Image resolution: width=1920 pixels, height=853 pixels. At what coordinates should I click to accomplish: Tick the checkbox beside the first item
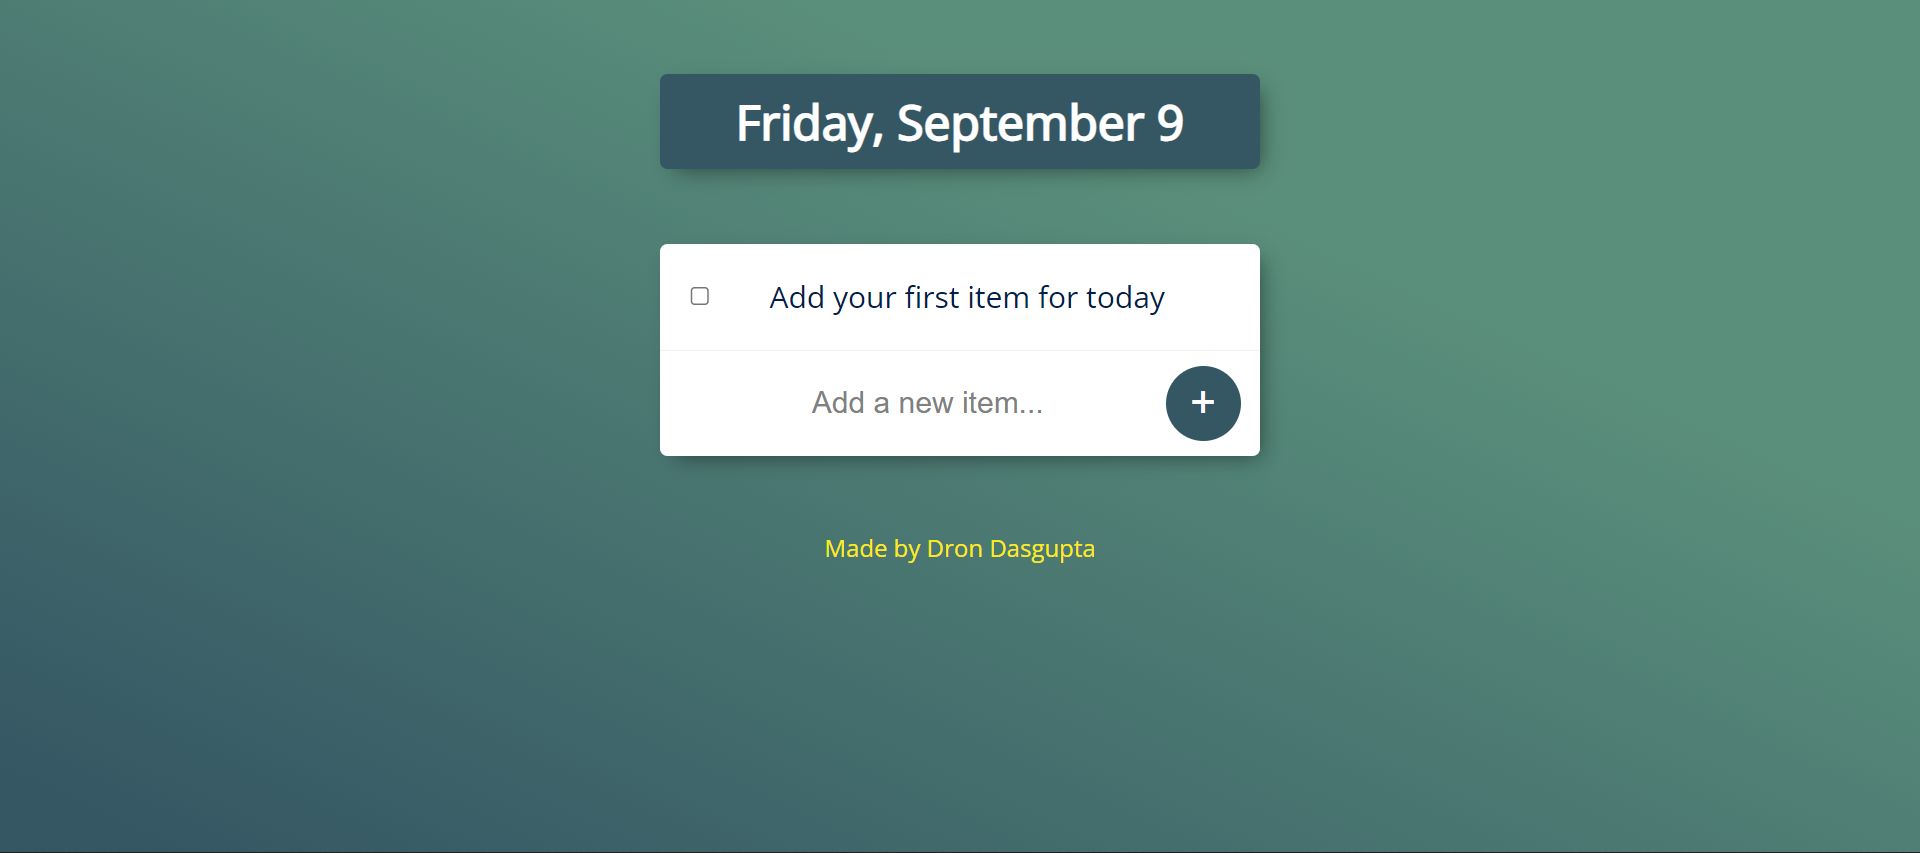[x=700, y=296]
